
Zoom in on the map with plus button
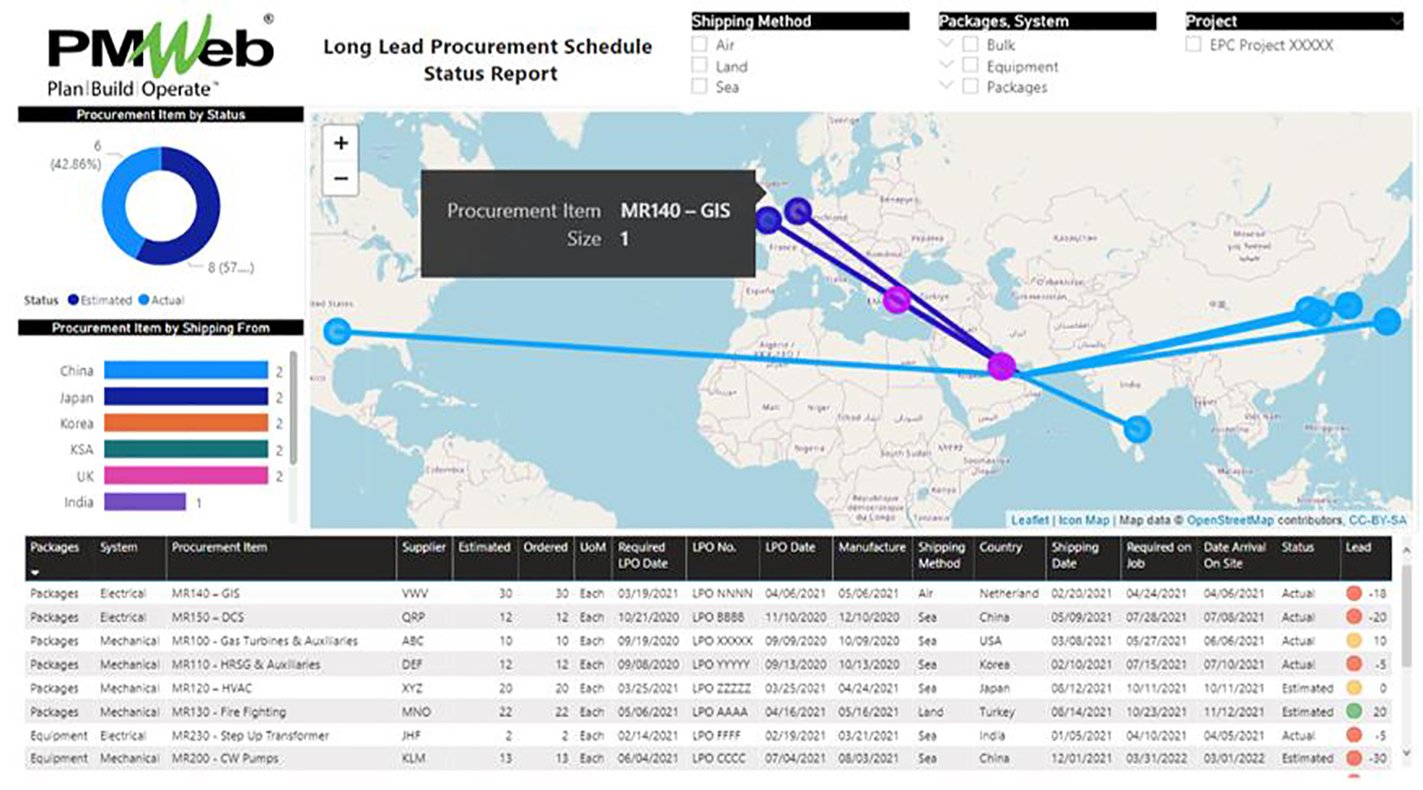tap(341, 143)
